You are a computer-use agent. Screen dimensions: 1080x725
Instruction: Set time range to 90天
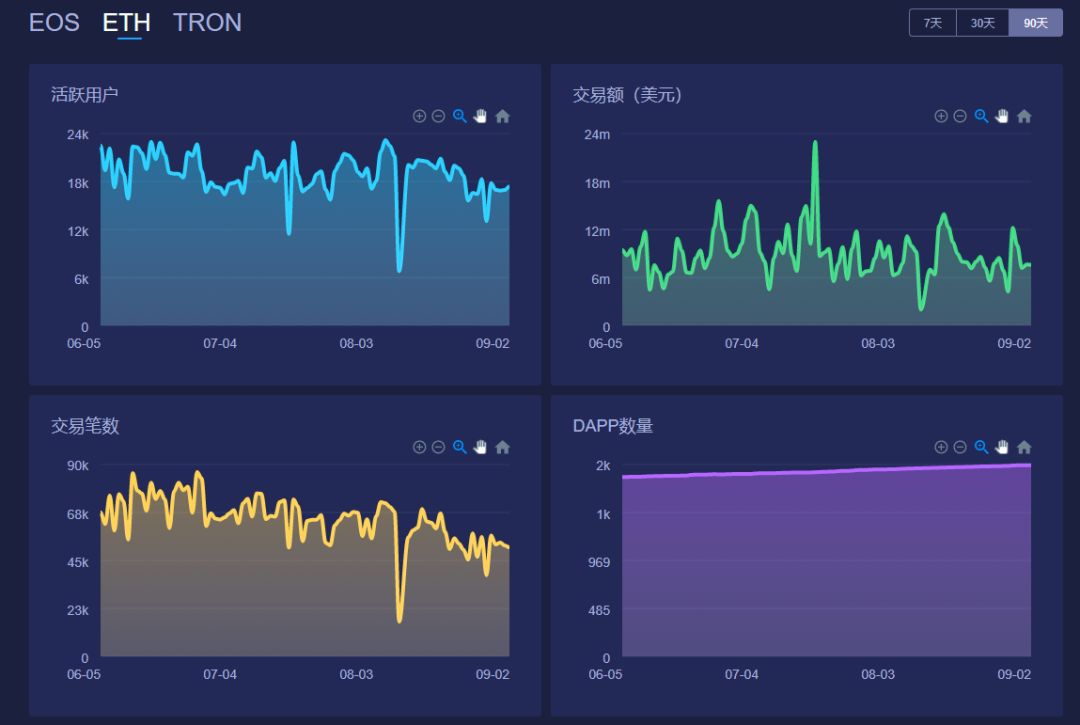[x=1035, y=23]
